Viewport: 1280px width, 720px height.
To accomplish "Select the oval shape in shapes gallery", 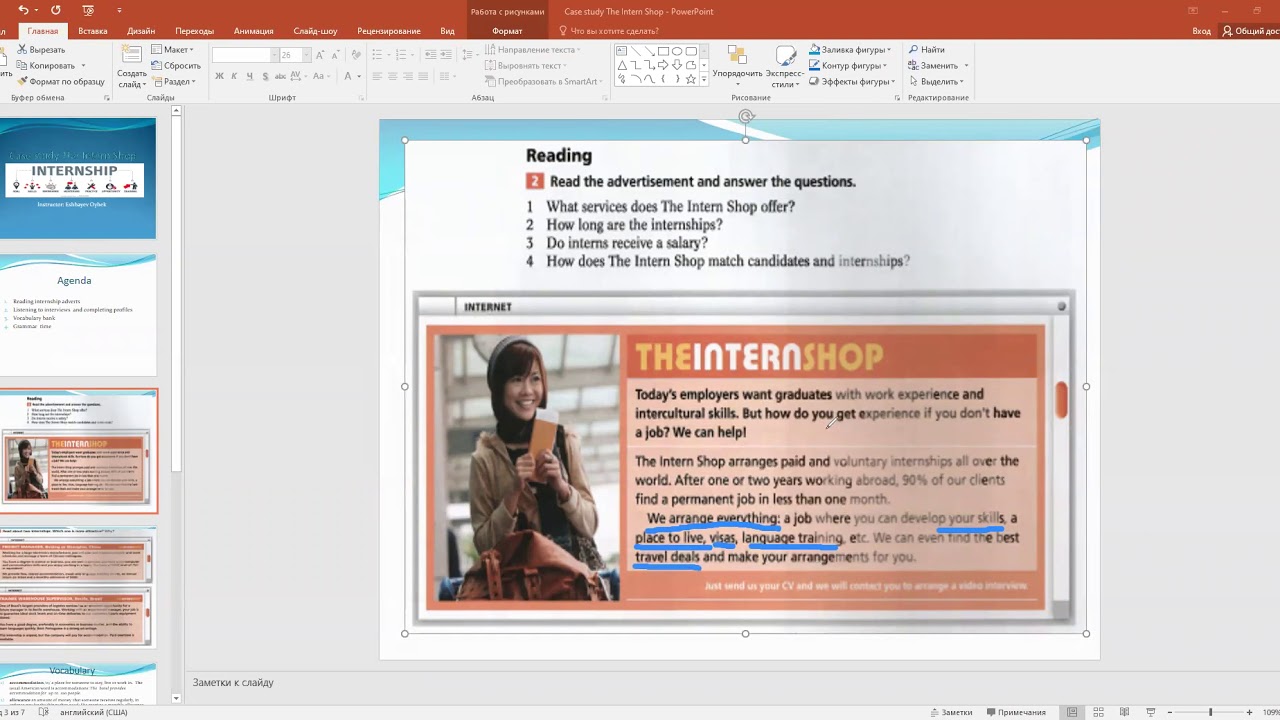I will [x=677, y=51].
